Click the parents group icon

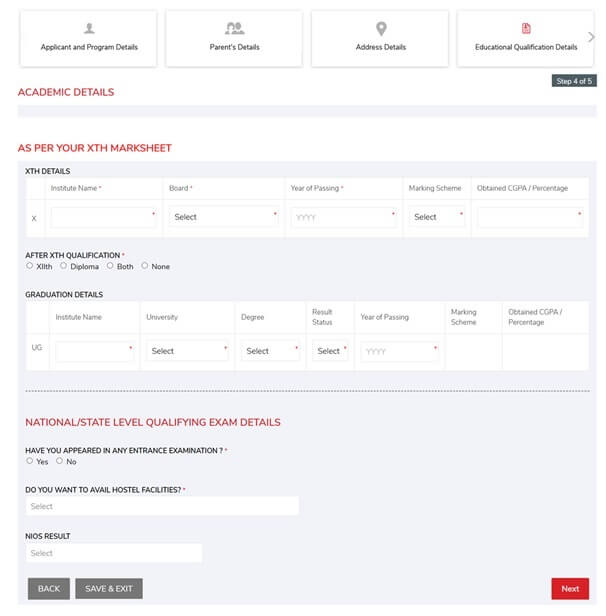click(234, 28)
